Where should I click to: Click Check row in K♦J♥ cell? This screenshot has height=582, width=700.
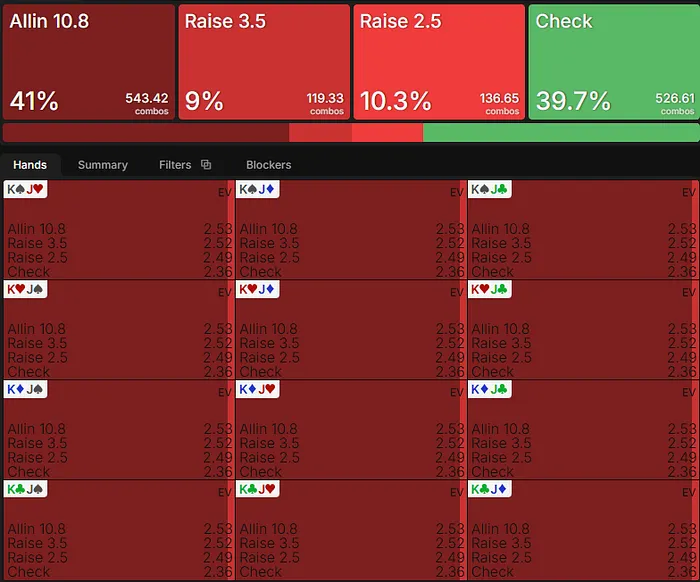pyautogui.click(x=352, y=472)
